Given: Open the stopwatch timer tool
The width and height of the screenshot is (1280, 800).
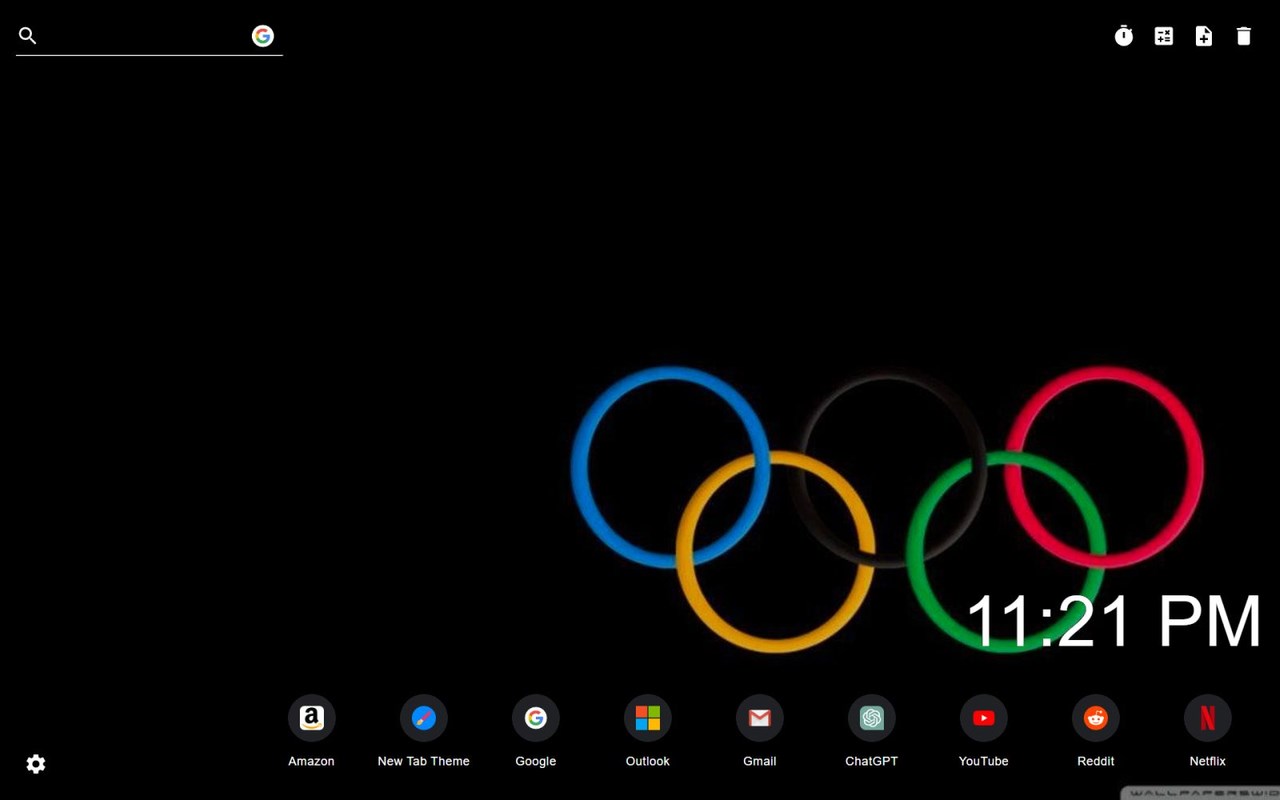Looking at the screenshot, I should [1124, 36].
